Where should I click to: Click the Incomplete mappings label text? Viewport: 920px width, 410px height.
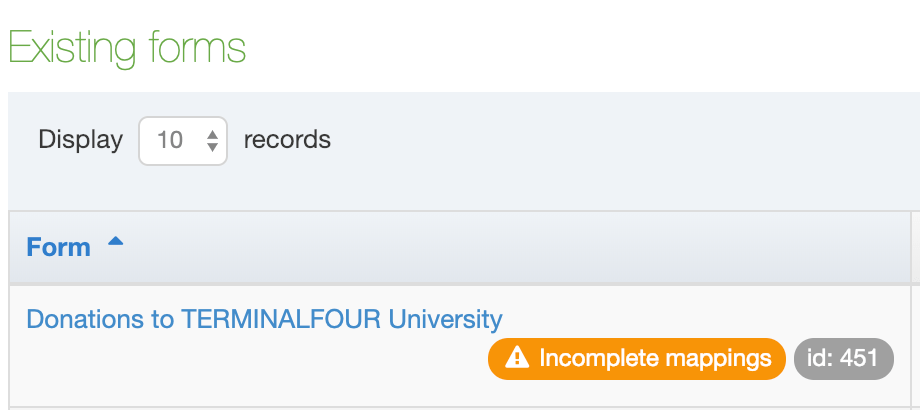click(655, 358)
